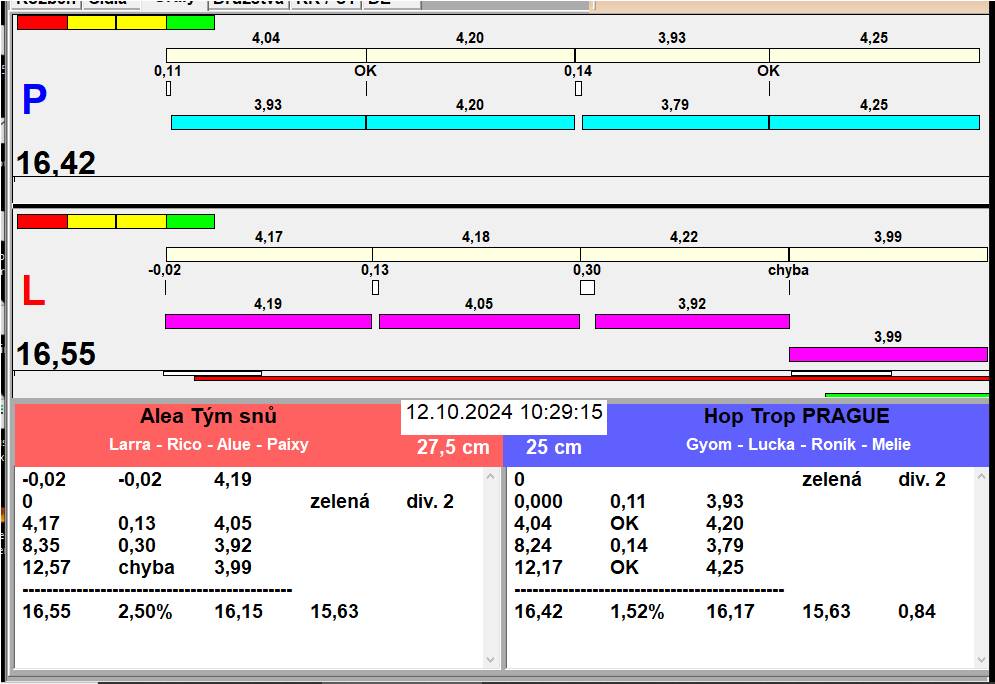
Task: Click the 27,5 cm jump height label
Action: pyautogui.click(x=453, y=447)
